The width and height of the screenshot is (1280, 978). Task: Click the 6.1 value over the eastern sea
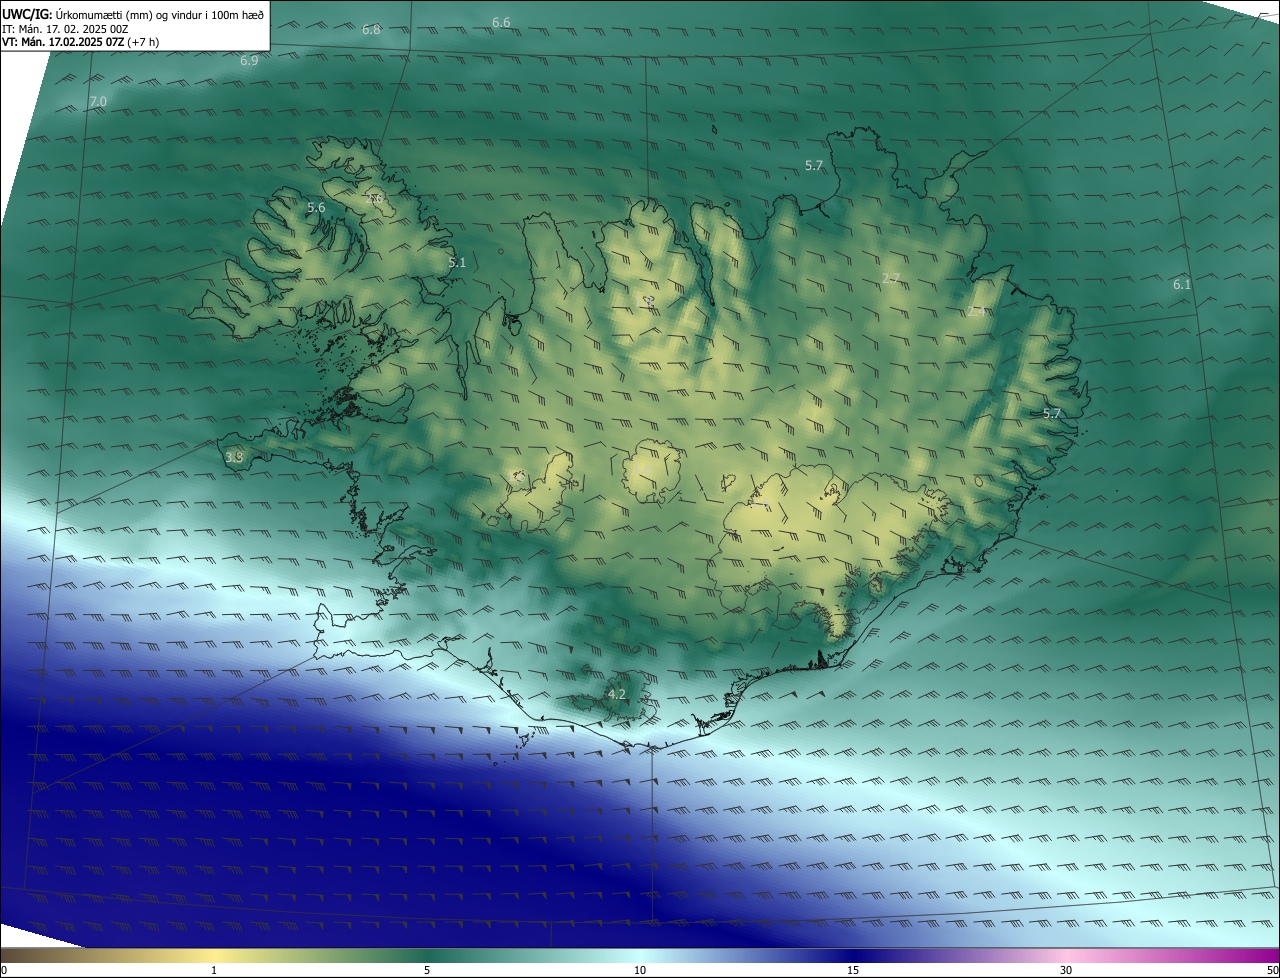coord(1182,285)
